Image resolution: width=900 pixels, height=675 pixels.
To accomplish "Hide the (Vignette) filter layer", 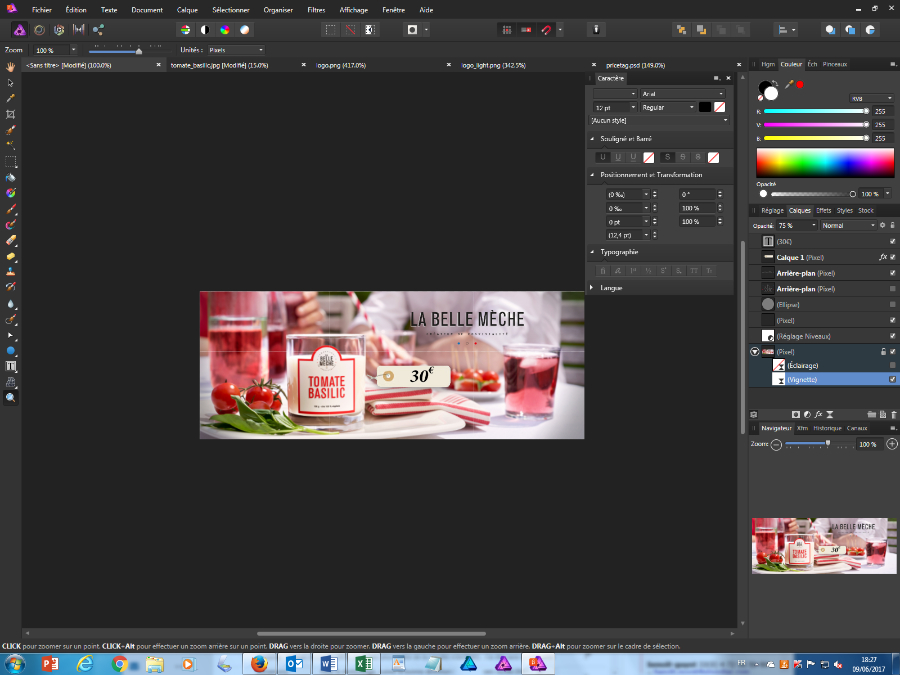I will (893, 379).
